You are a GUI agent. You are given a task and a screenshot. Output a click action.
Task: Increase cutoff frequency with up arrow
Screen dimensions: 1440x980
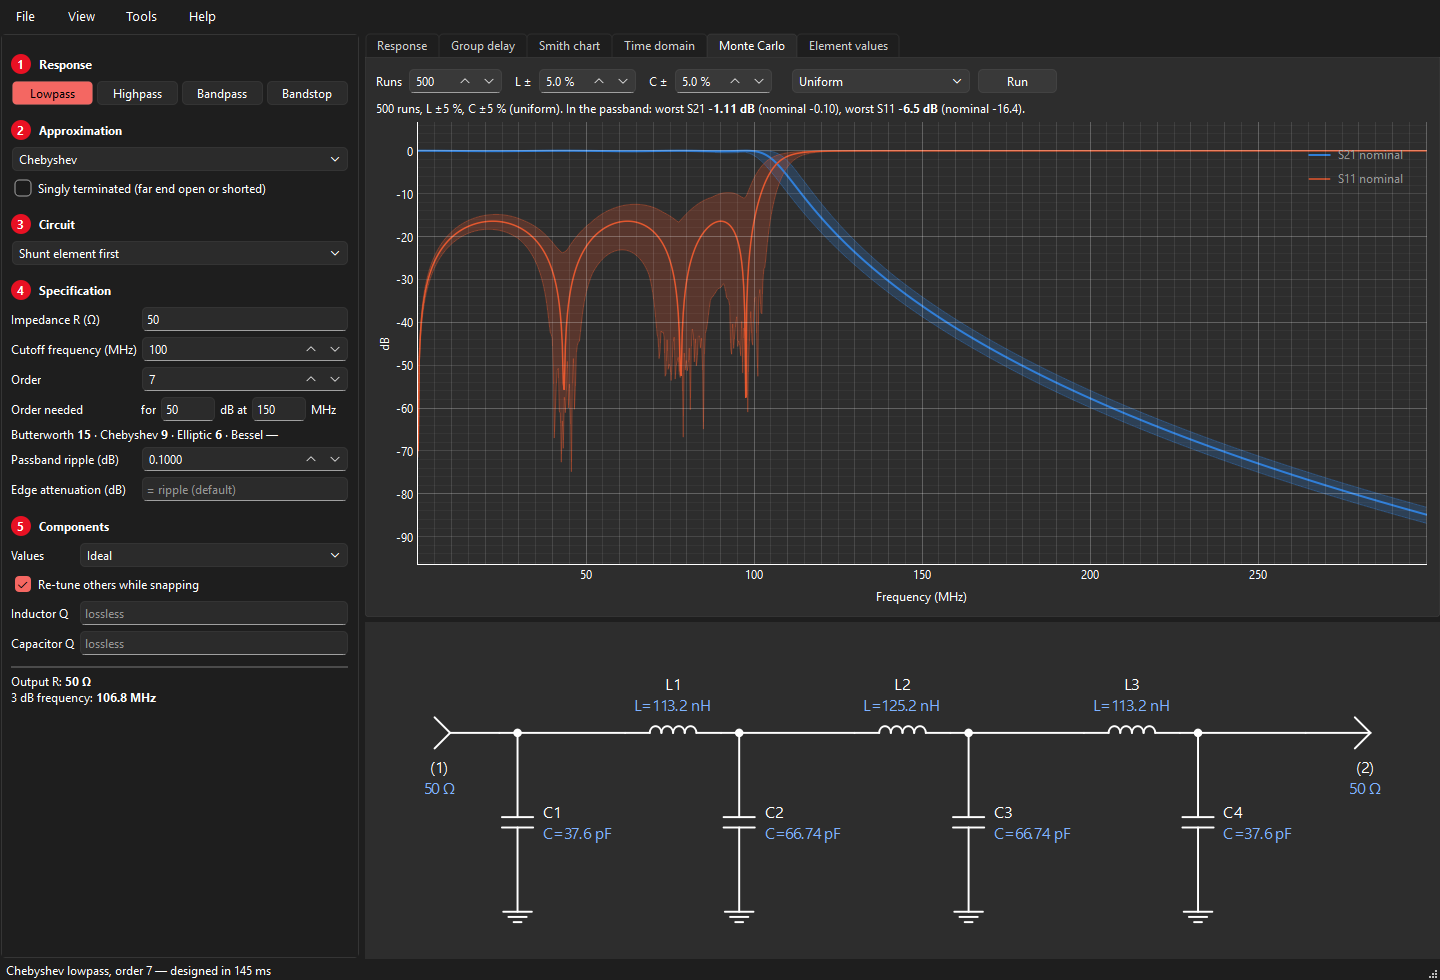pyautogui.click(x=311, y=349)
